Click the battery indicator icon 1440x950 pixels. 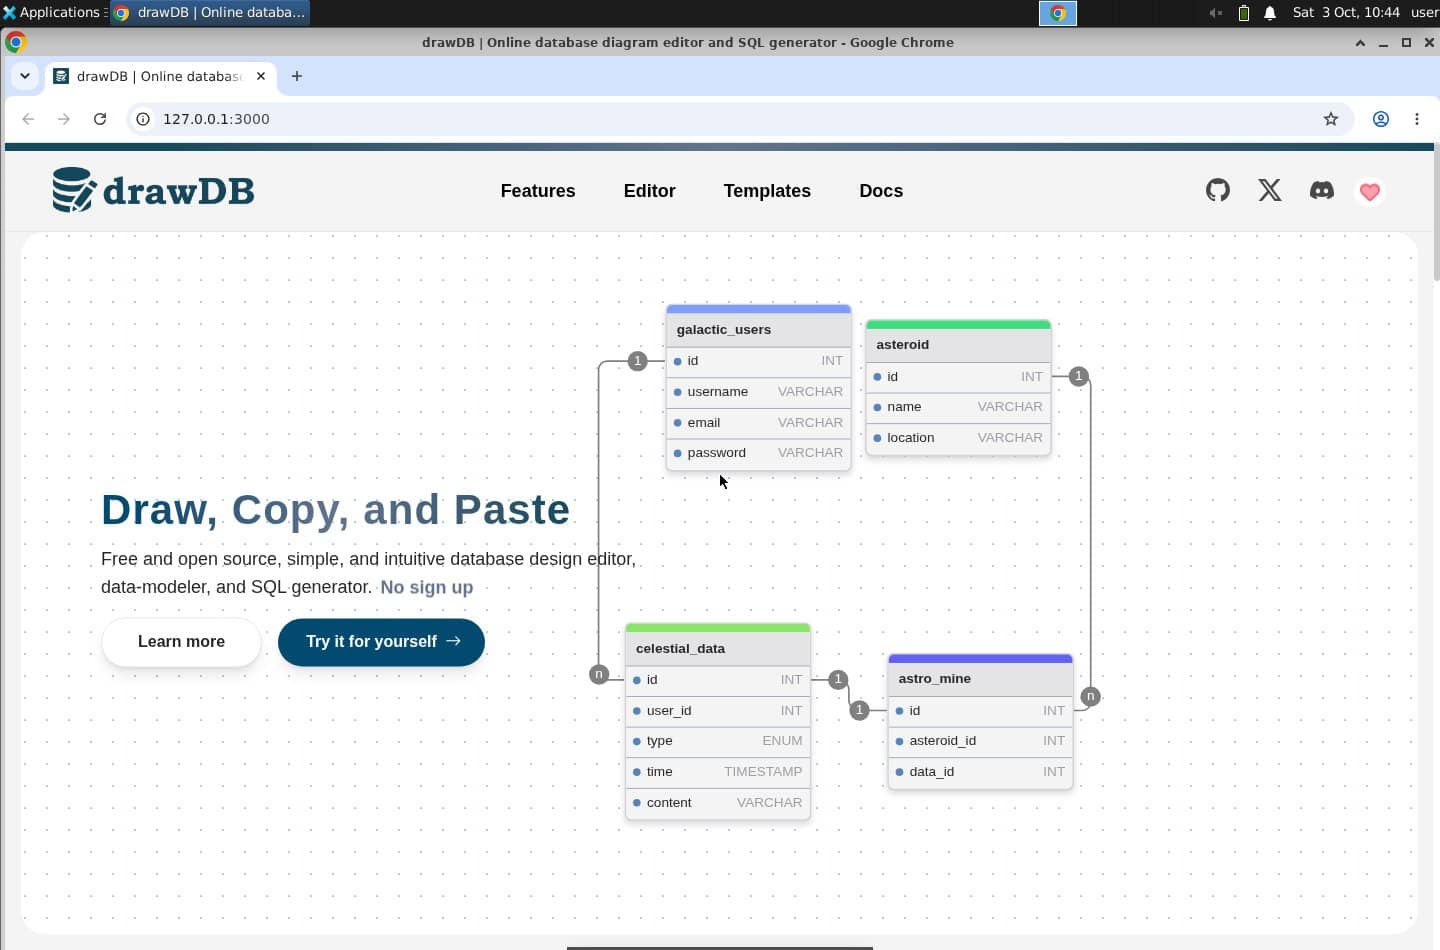click(1244, 13)
